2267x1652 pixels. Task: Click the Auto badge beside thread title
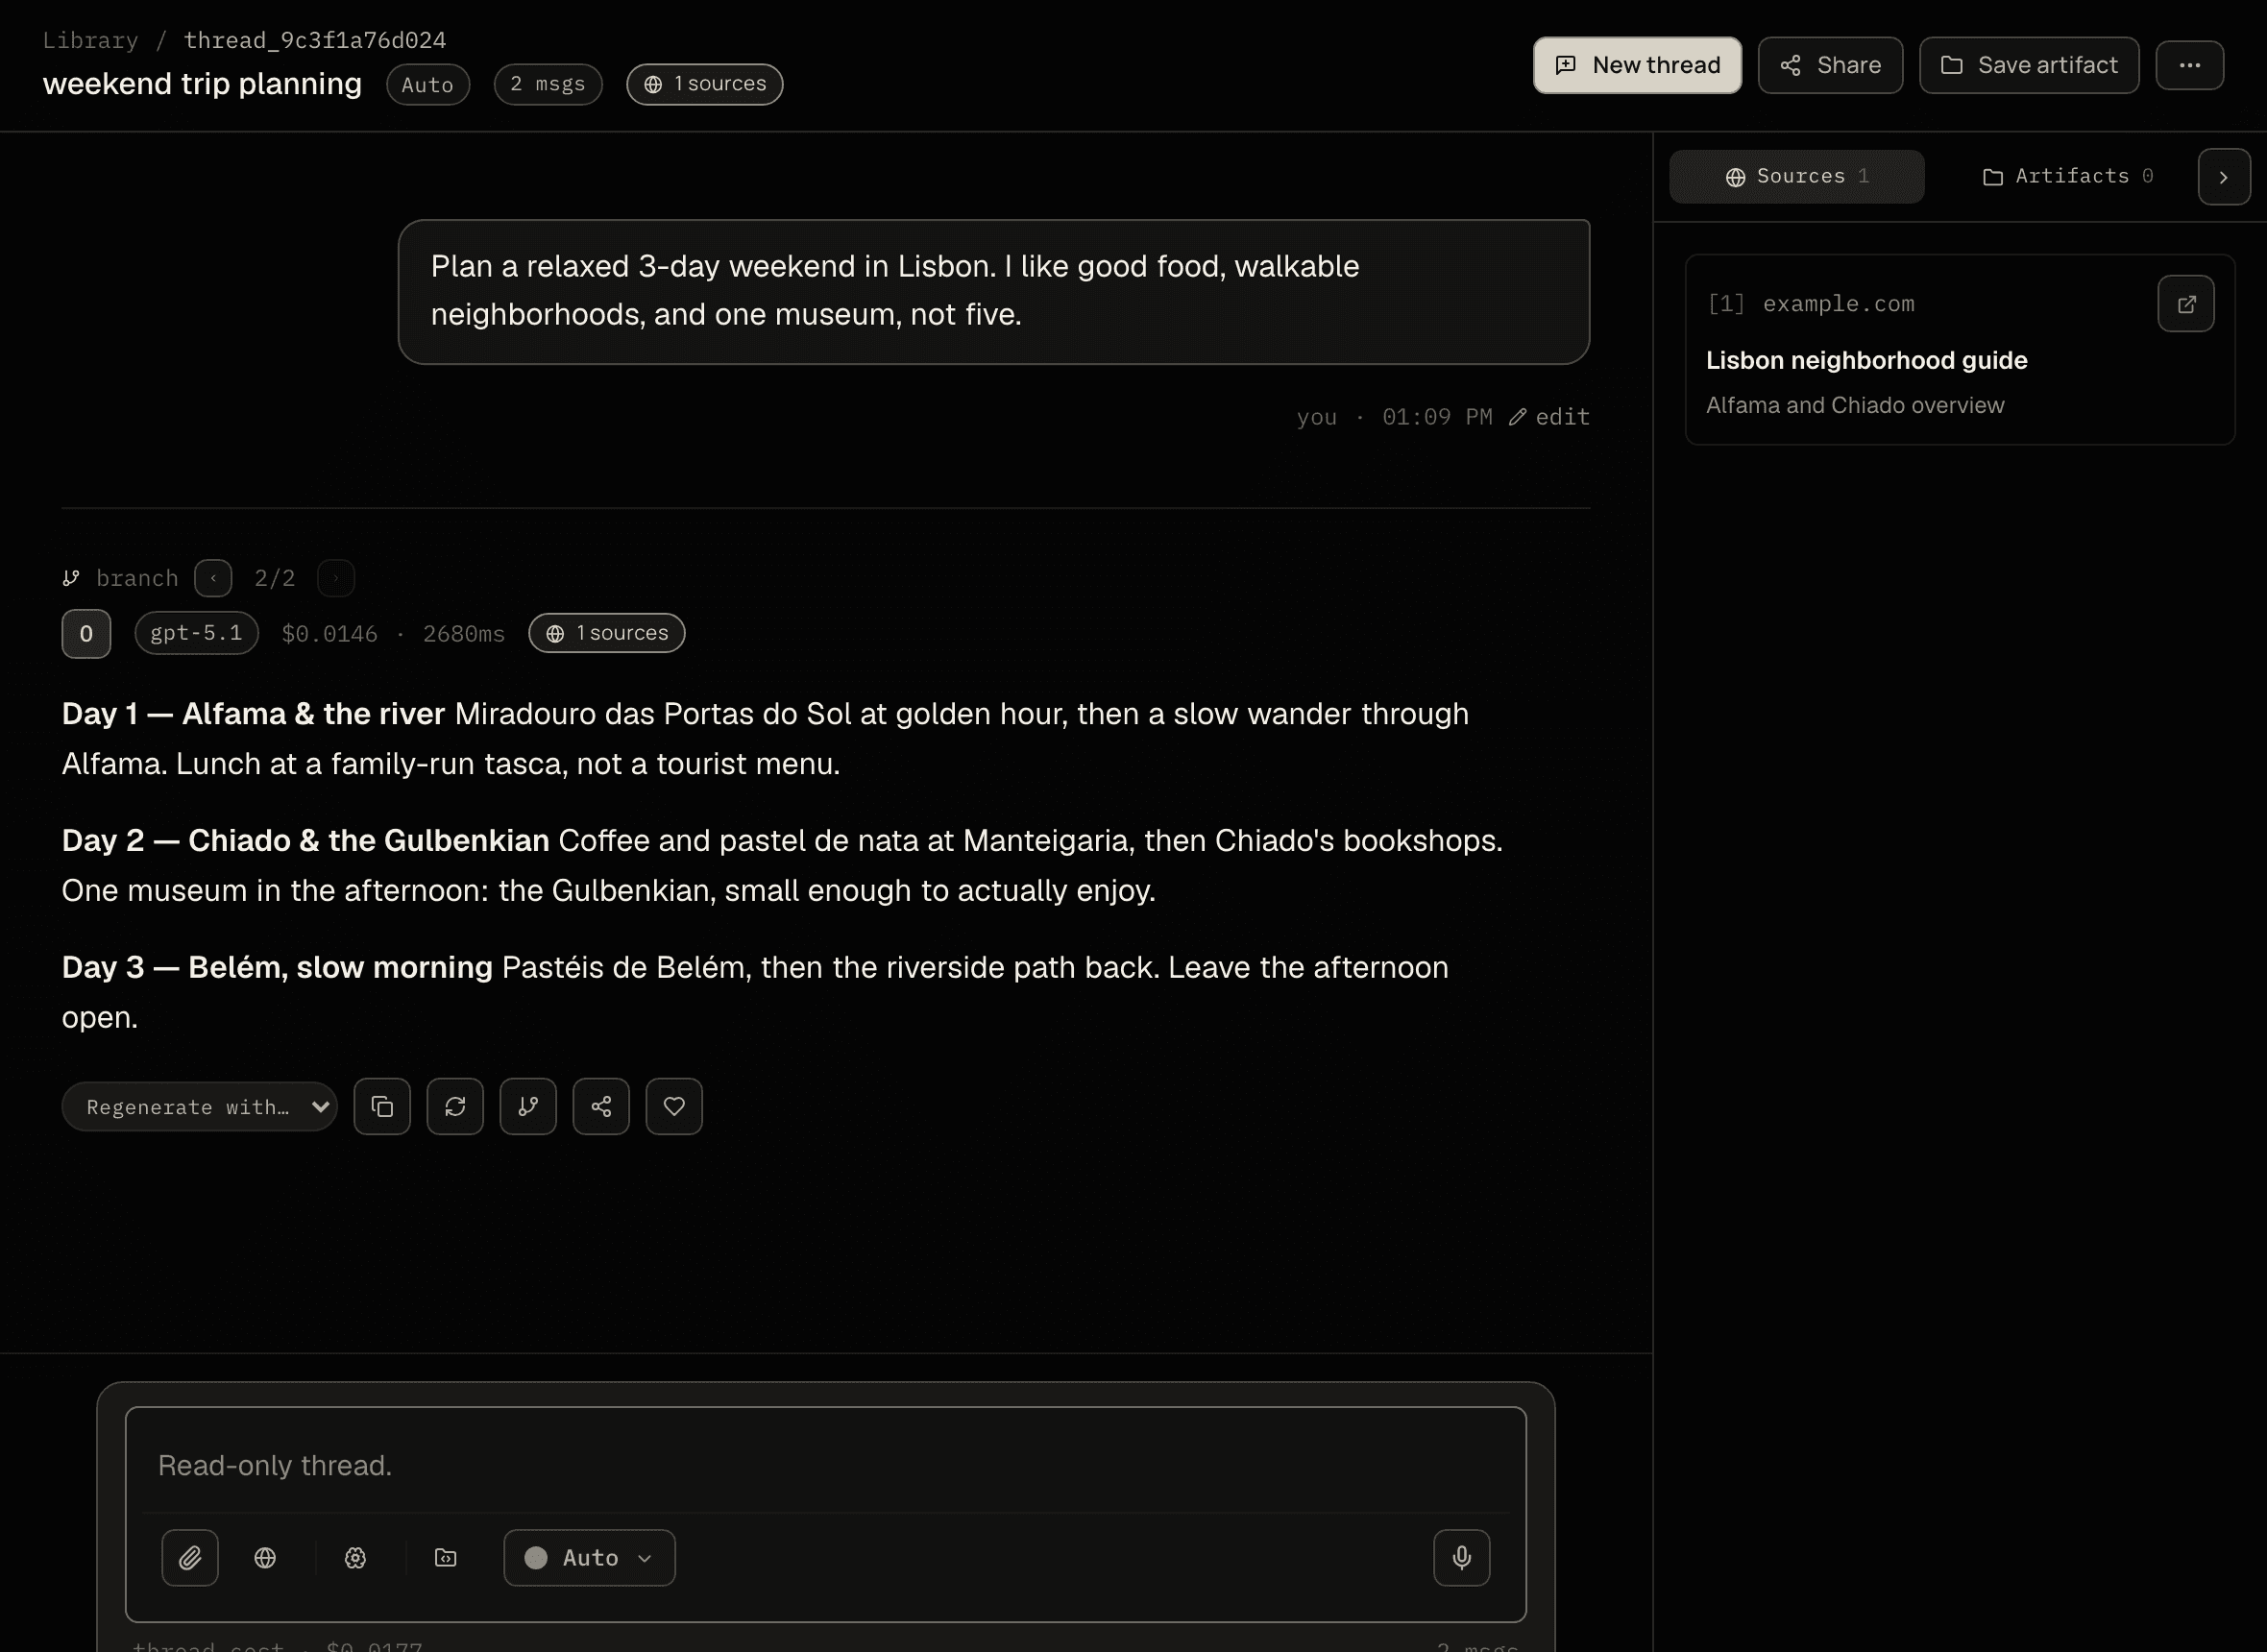click(428, 84)
